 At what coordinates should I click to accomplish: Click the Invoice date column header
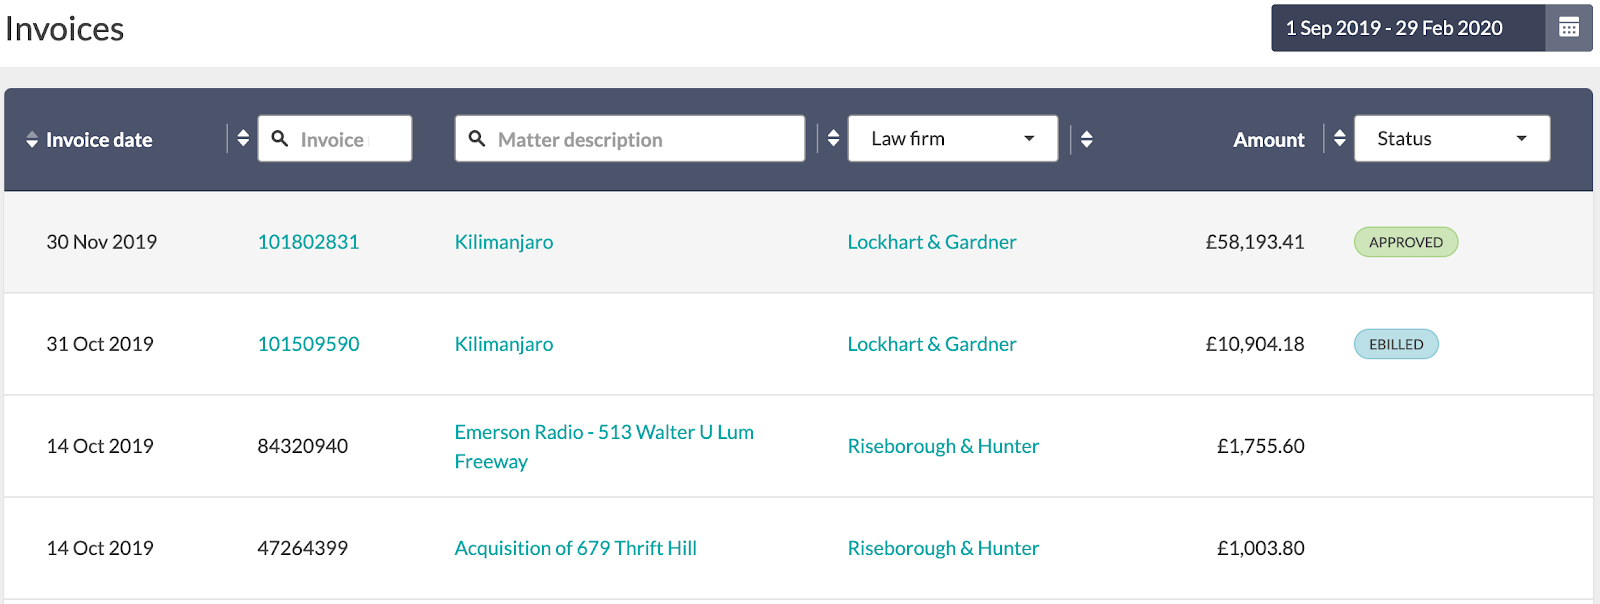coord(99,140)
